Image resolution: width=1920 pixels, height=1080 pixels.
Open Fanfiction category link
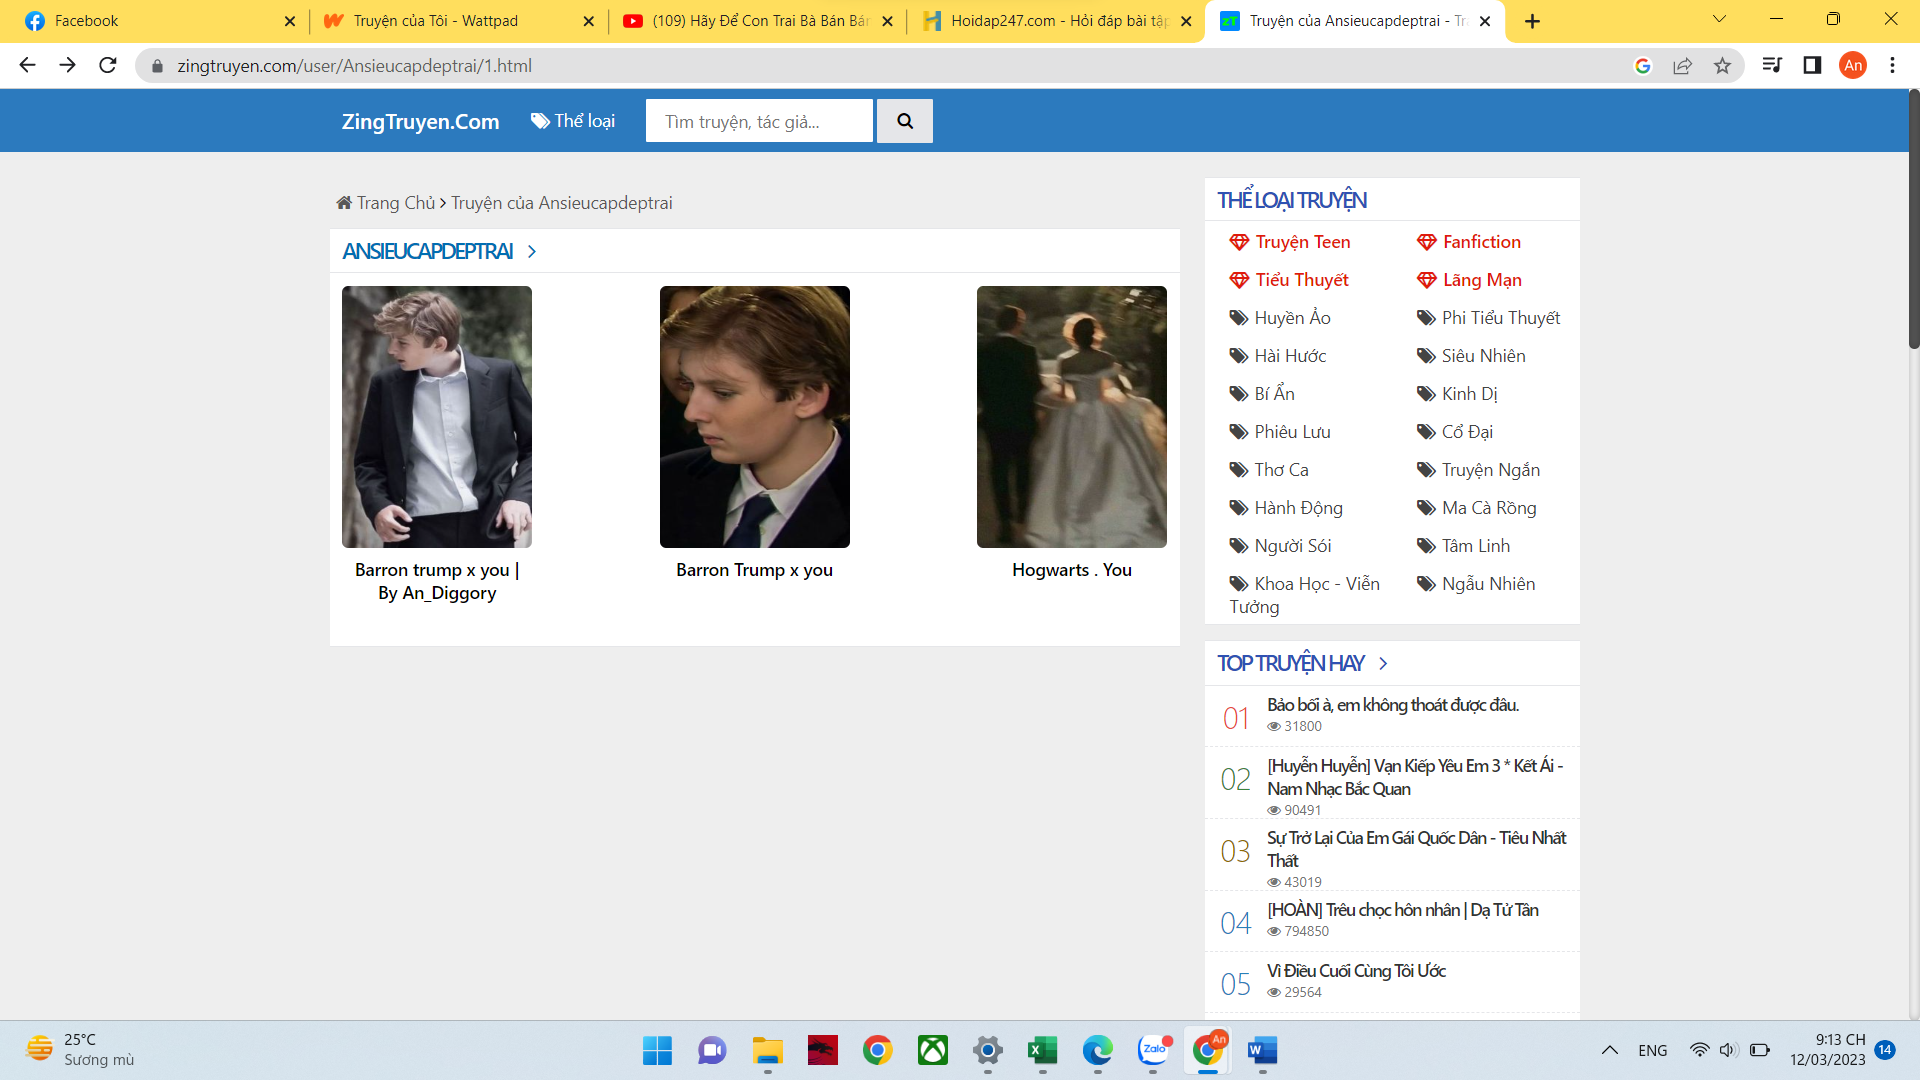pos(1481,242)
